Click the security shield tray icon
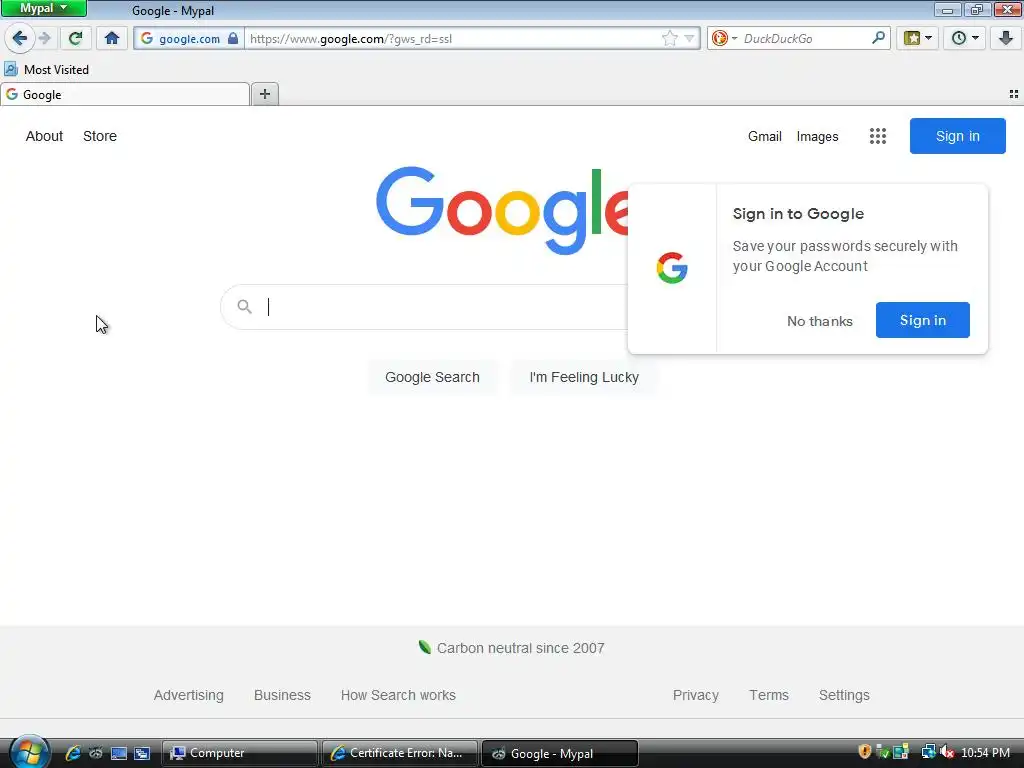Screen dimensions: 1024x768 [x=865, y=752]
